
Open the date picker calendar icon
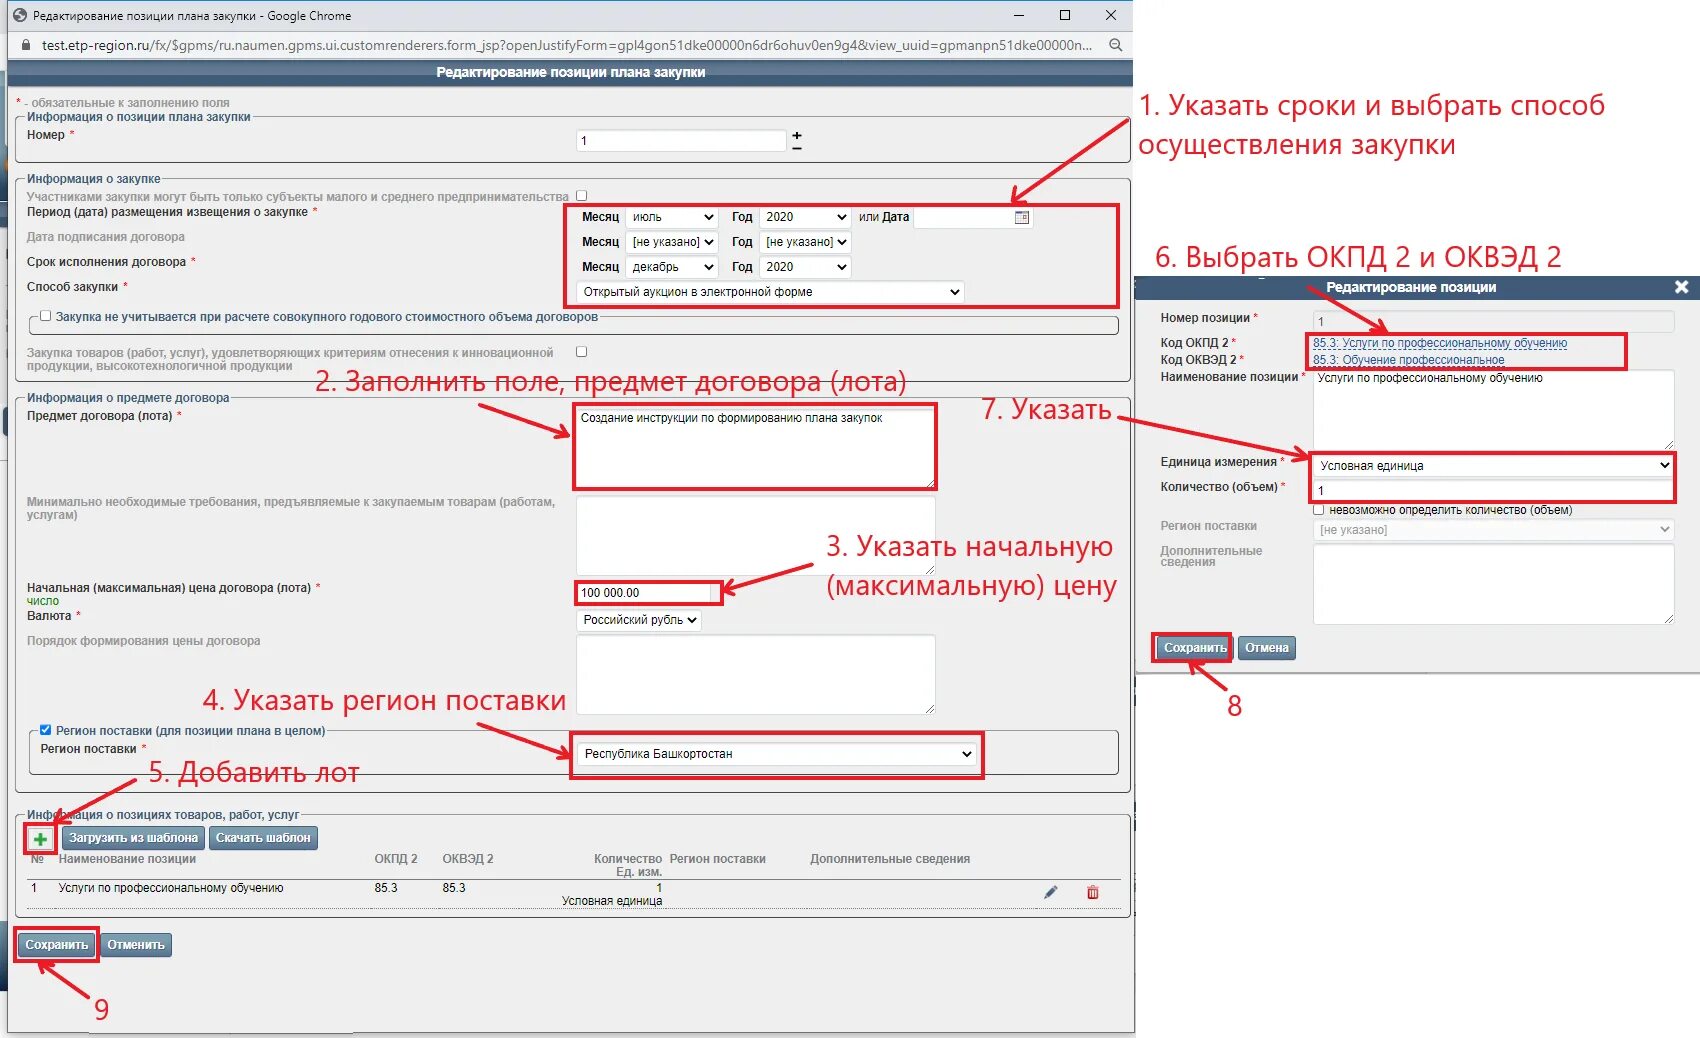tap(1022, 217)
